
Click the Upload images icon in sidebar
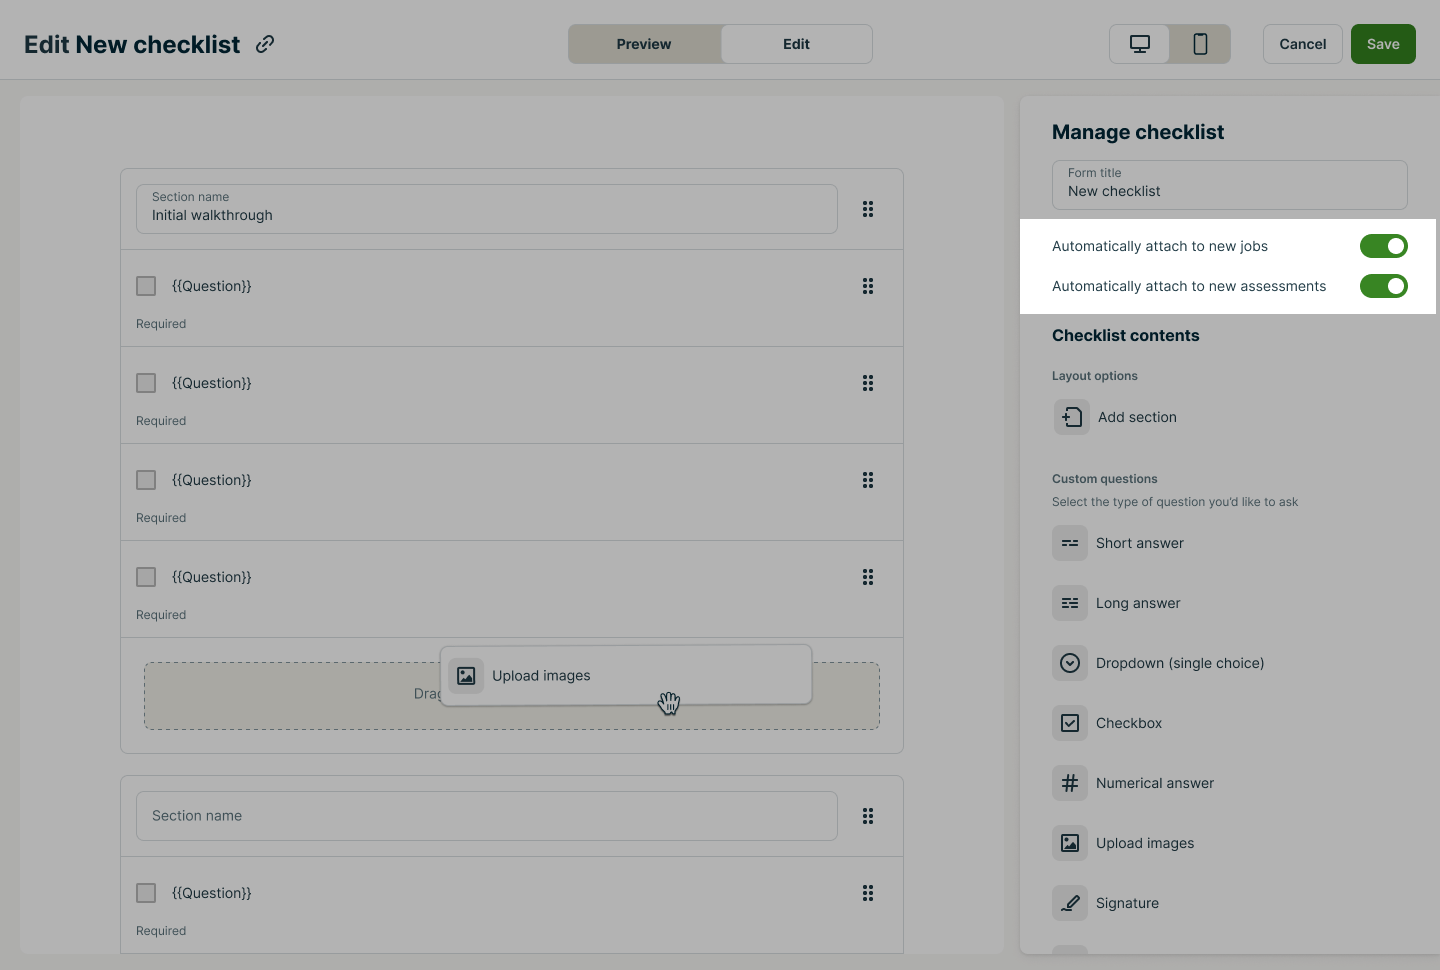[1070, 843]
